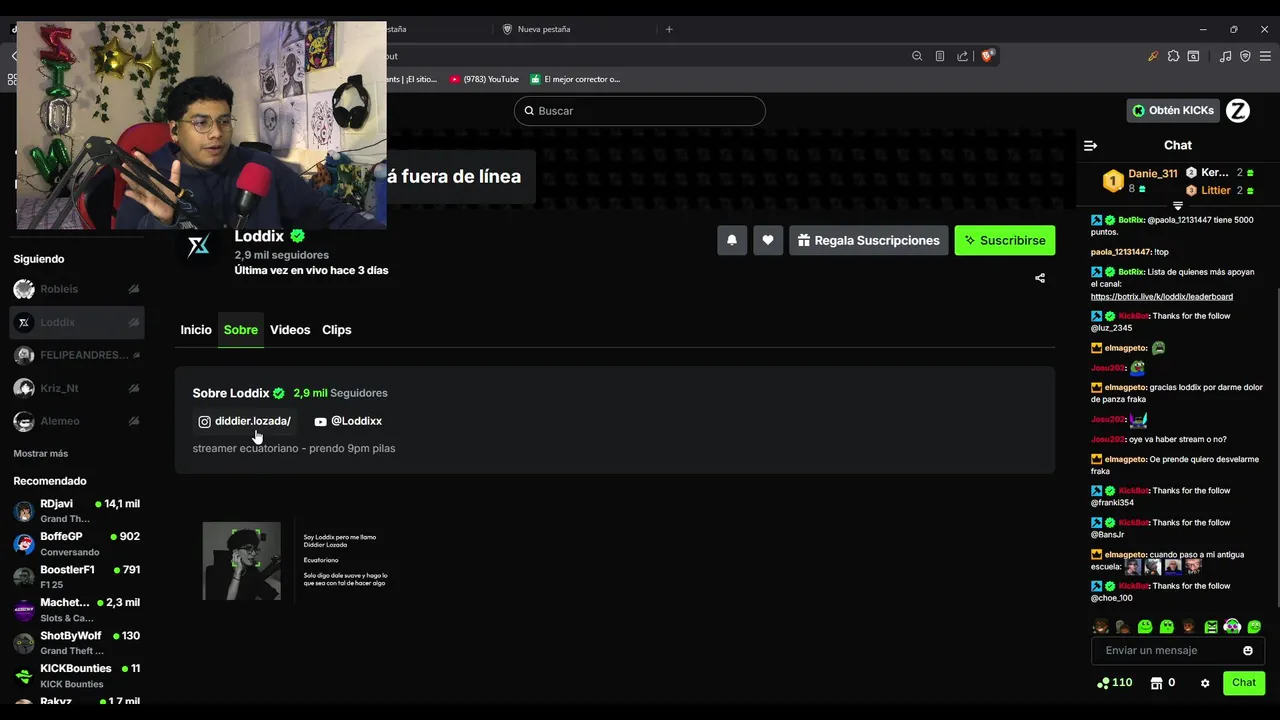Open a new browser tab with plus
Screen dimensions: 1280x720
(669, 29)
